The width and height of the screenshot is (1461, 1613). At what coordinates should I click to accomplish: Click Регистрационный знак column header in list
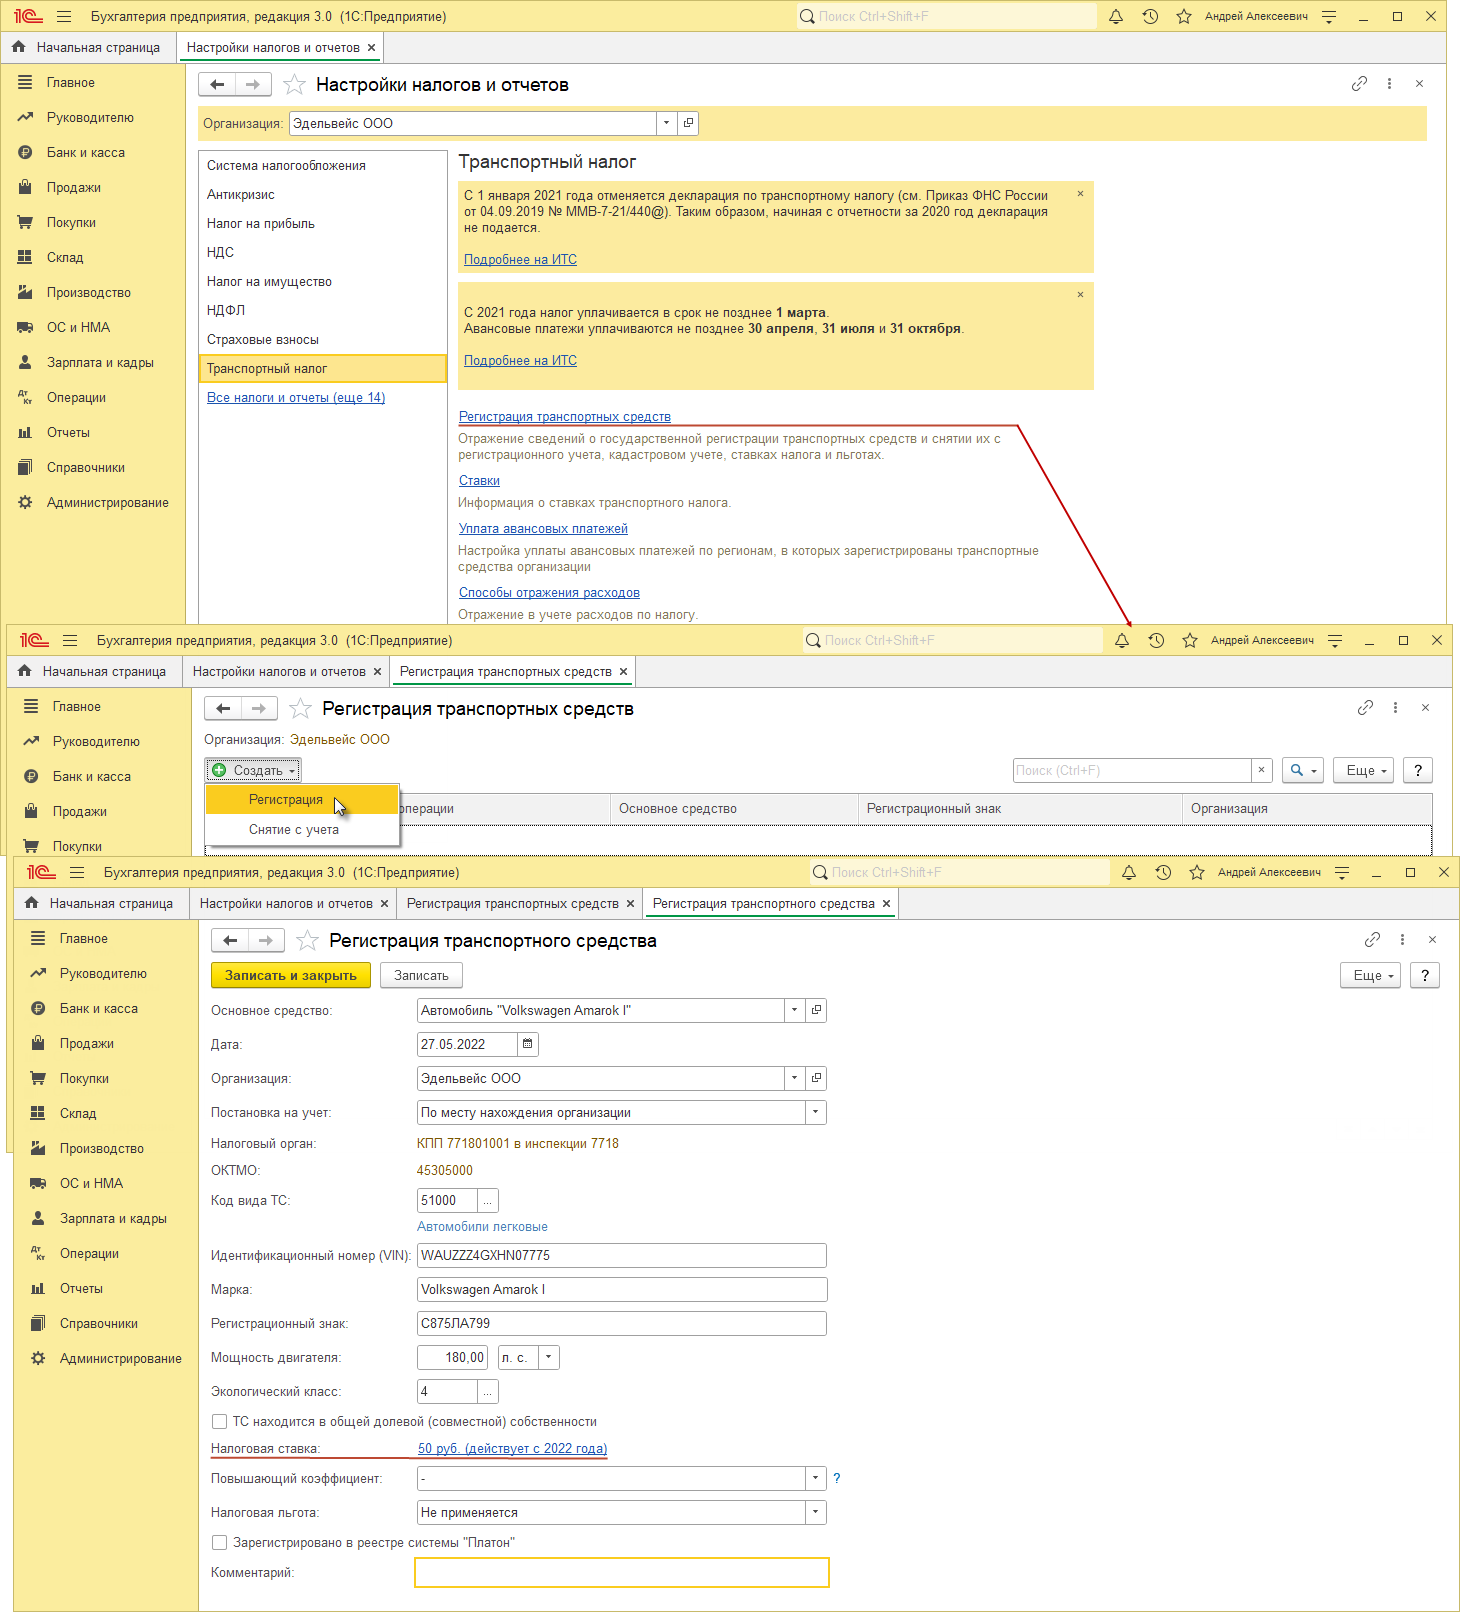pos(1020,808)
